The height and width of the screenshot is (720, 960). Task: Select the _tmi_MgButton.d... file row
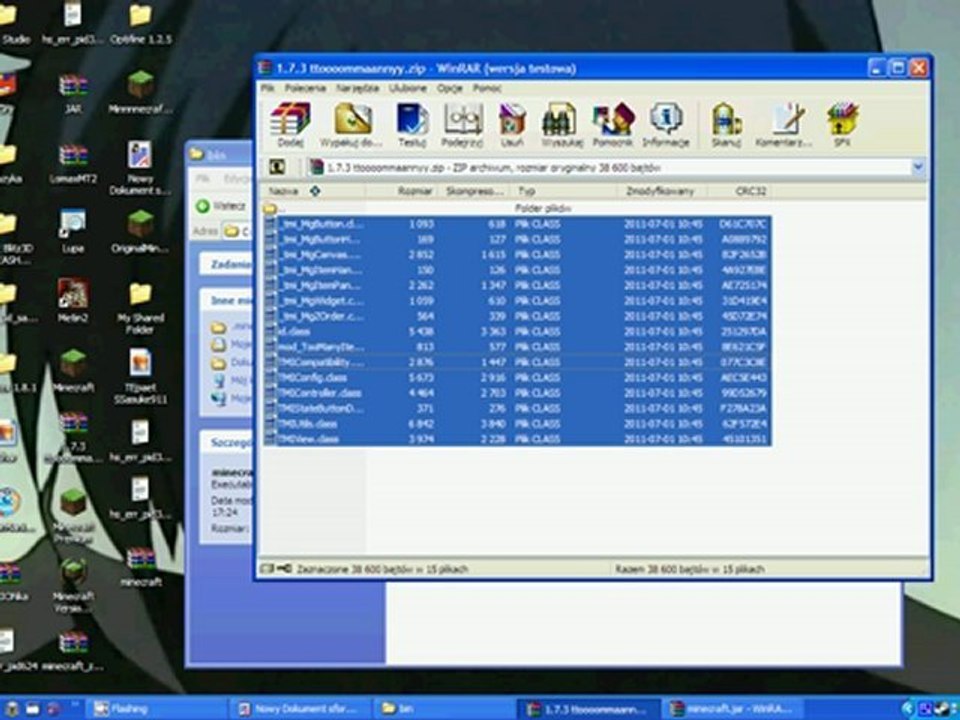click(x=517, y=224)
